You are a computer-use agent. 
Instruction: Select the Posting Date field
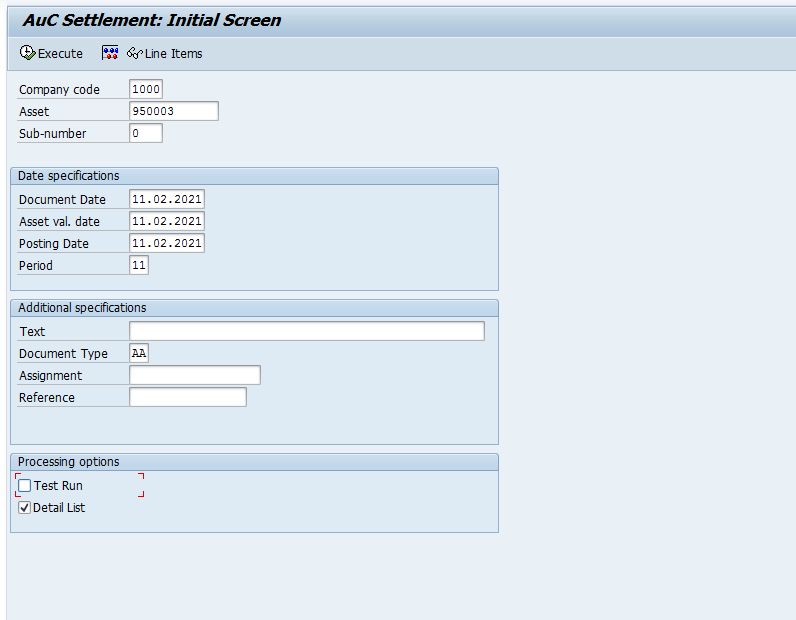pos(167,243)
